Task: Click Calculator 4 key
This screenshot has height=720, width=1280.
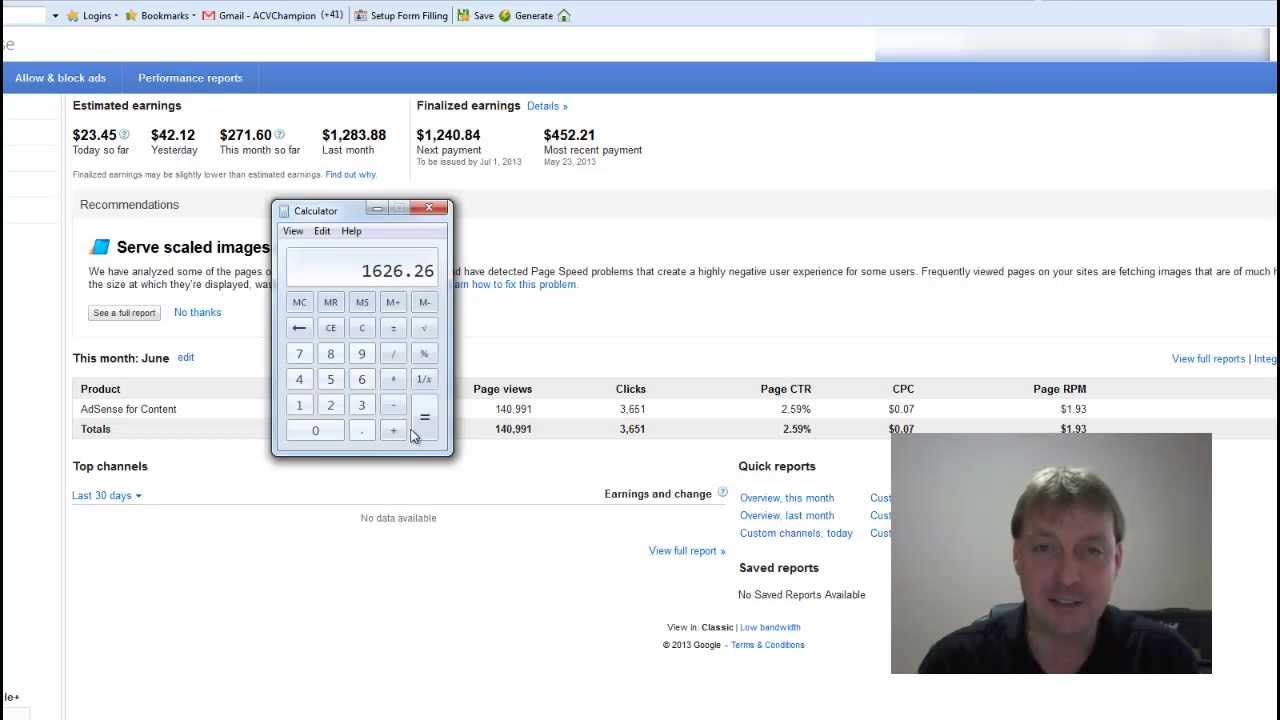Action: [x=299, y=380]
